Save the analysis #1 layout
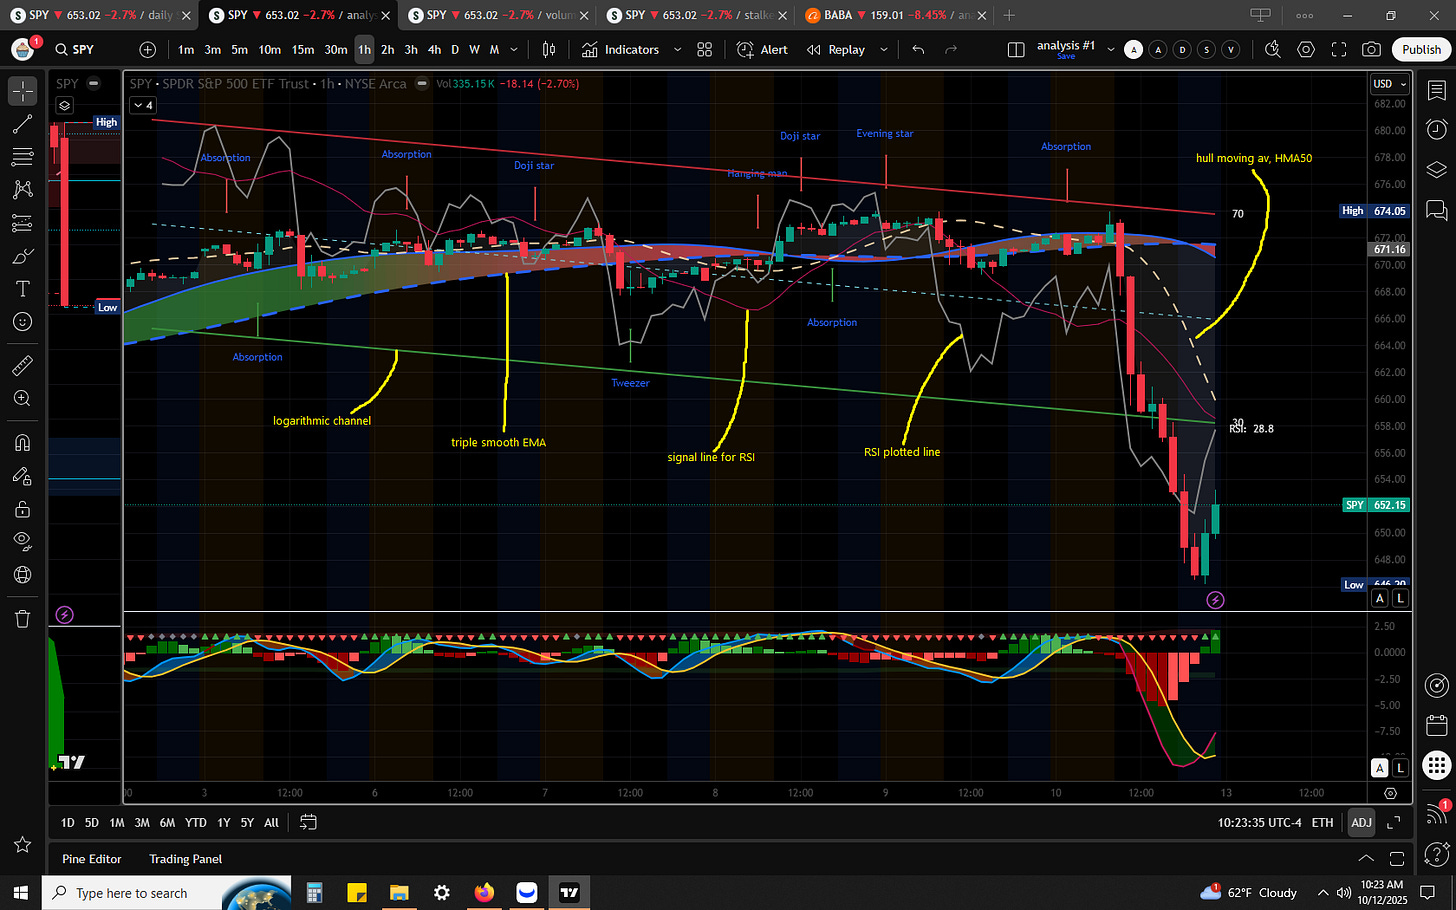The image size is (1456, 910). tap(1066, 56)
